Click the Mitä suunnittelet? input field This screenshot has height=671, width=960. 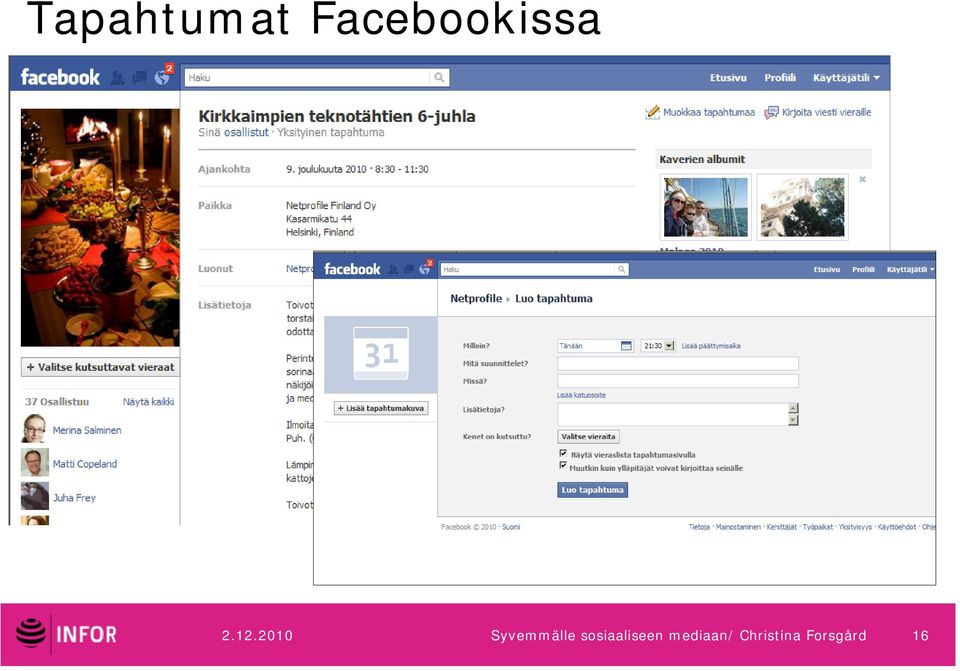coord(678,364)
